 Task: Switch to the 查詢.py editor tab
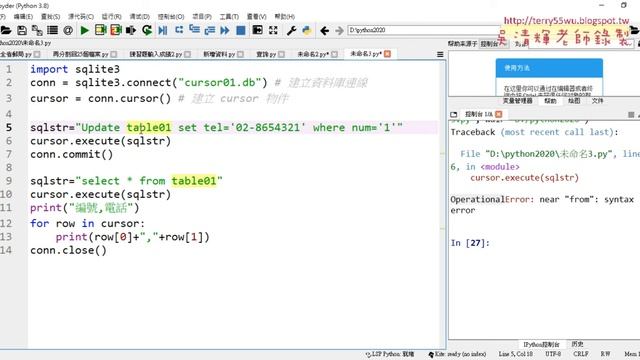tap(266, 54)
